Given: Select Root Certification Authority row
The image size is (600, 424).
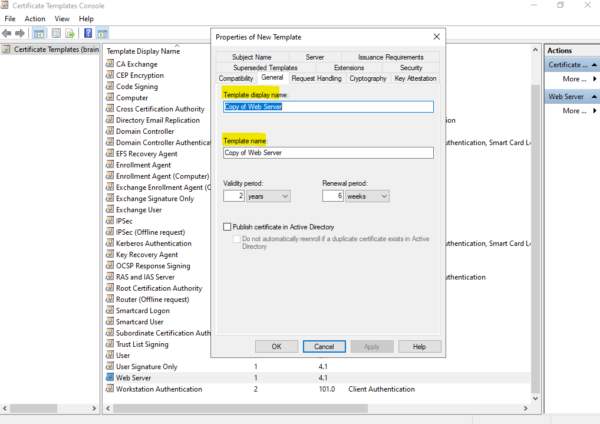Looking at the screenshot, I should click(x=159, y=288).
